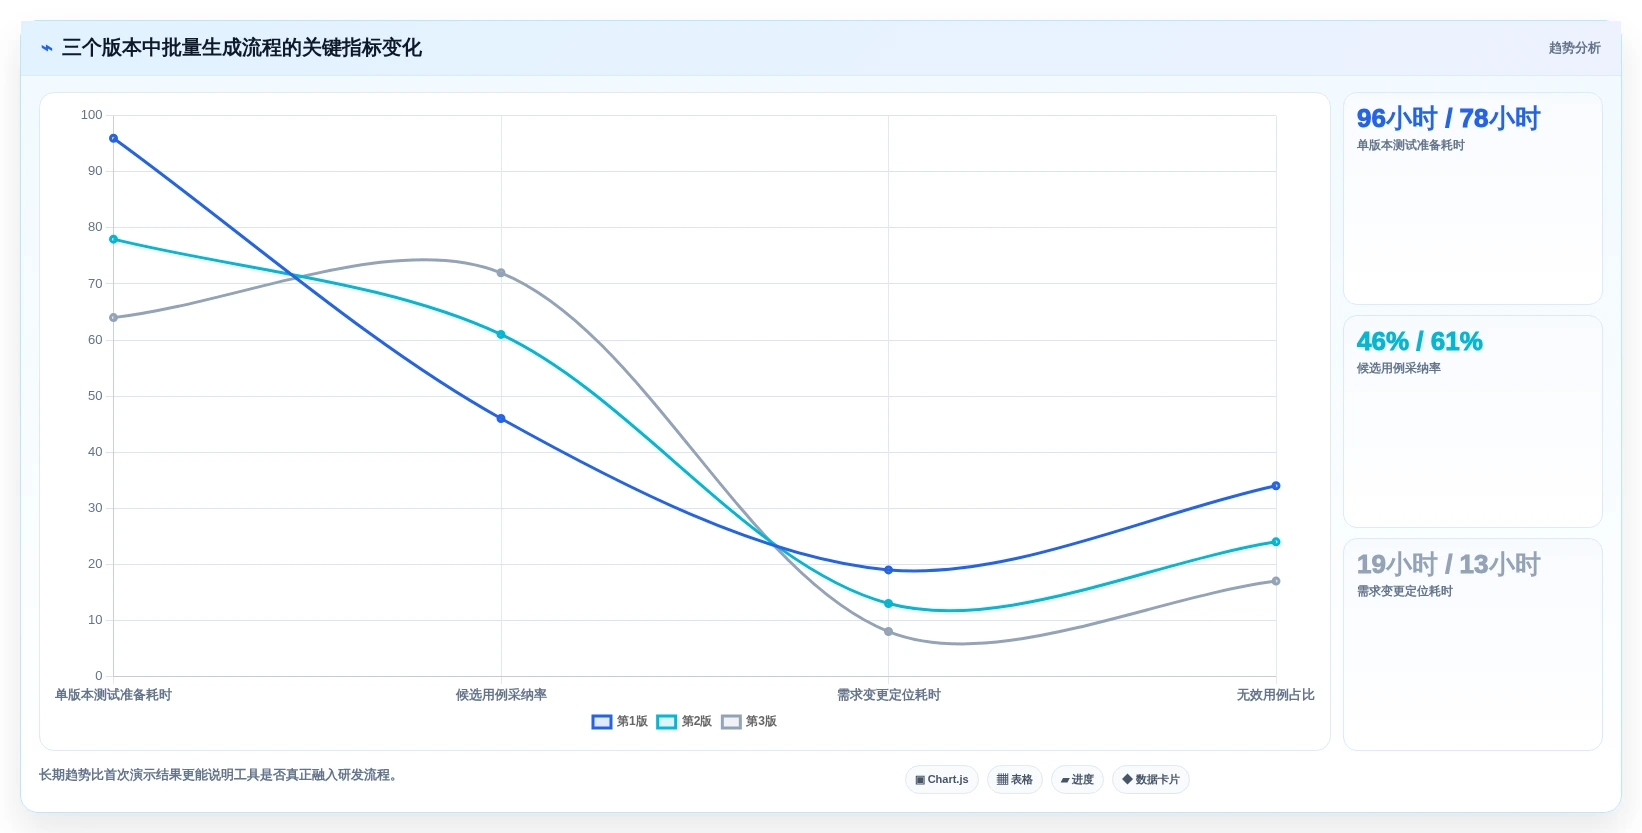Select the 第3版 point at 8 on 需求变更定位耗时
Screen dimensions: 1642x833
[x=888, y=632]
